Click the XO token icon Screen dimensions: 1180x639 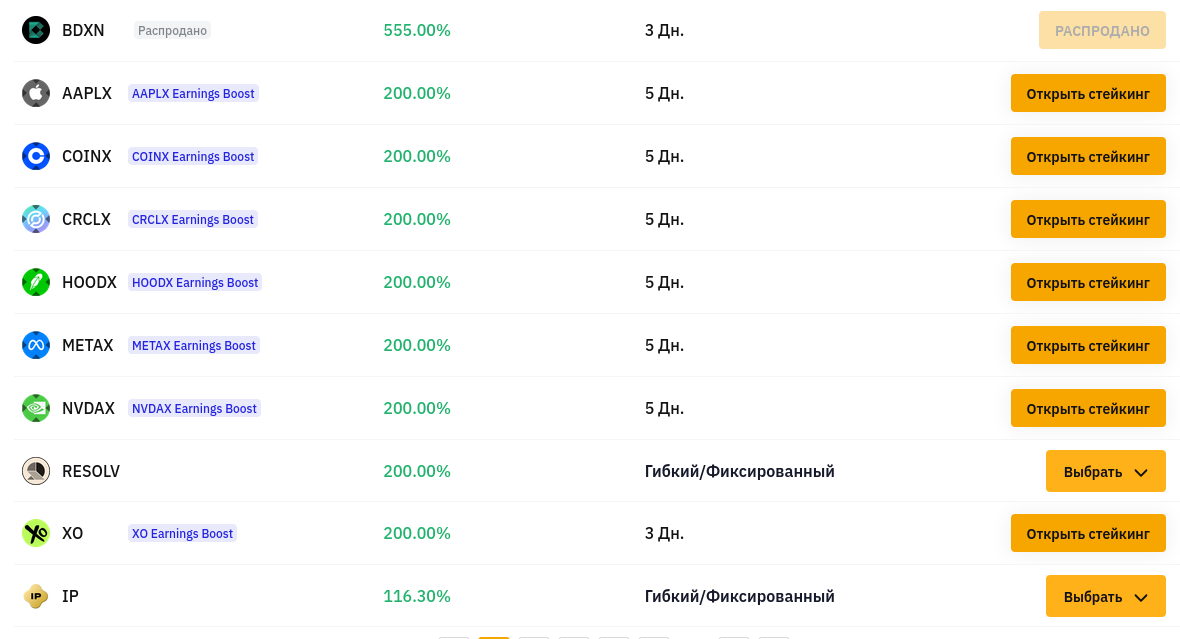35,534
